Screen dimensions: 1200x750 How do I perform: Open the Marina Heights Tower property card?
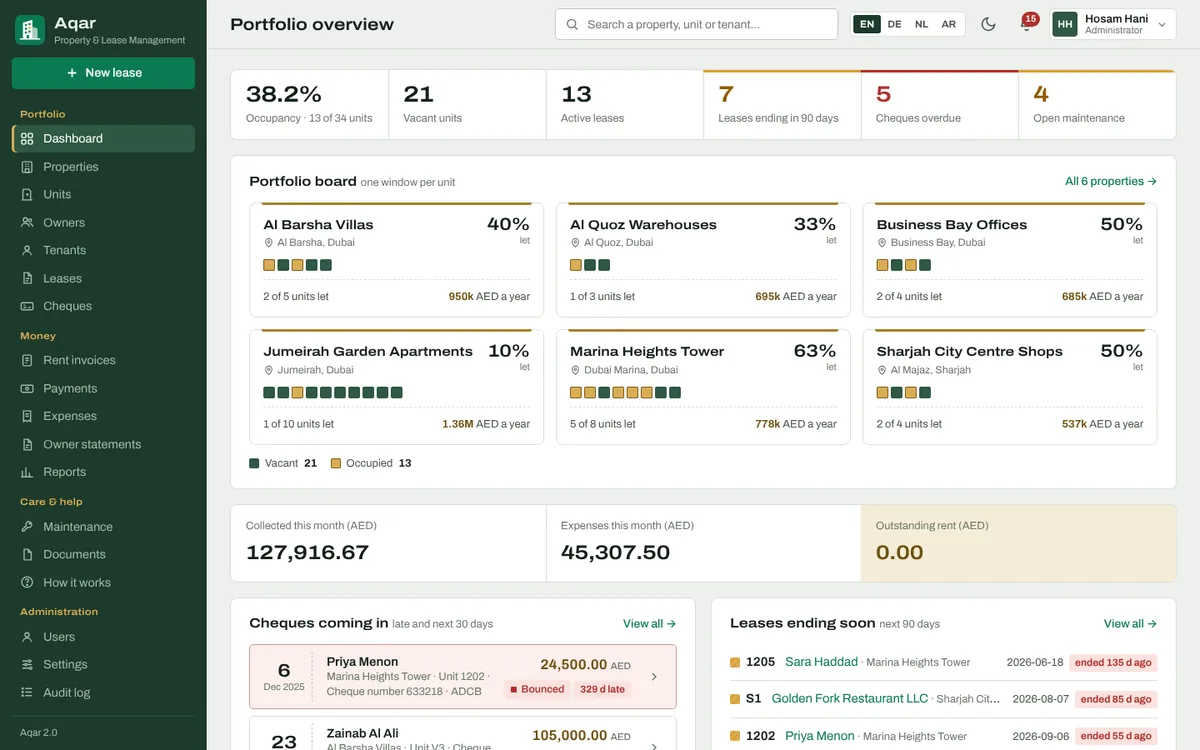(x=703, y=387)
